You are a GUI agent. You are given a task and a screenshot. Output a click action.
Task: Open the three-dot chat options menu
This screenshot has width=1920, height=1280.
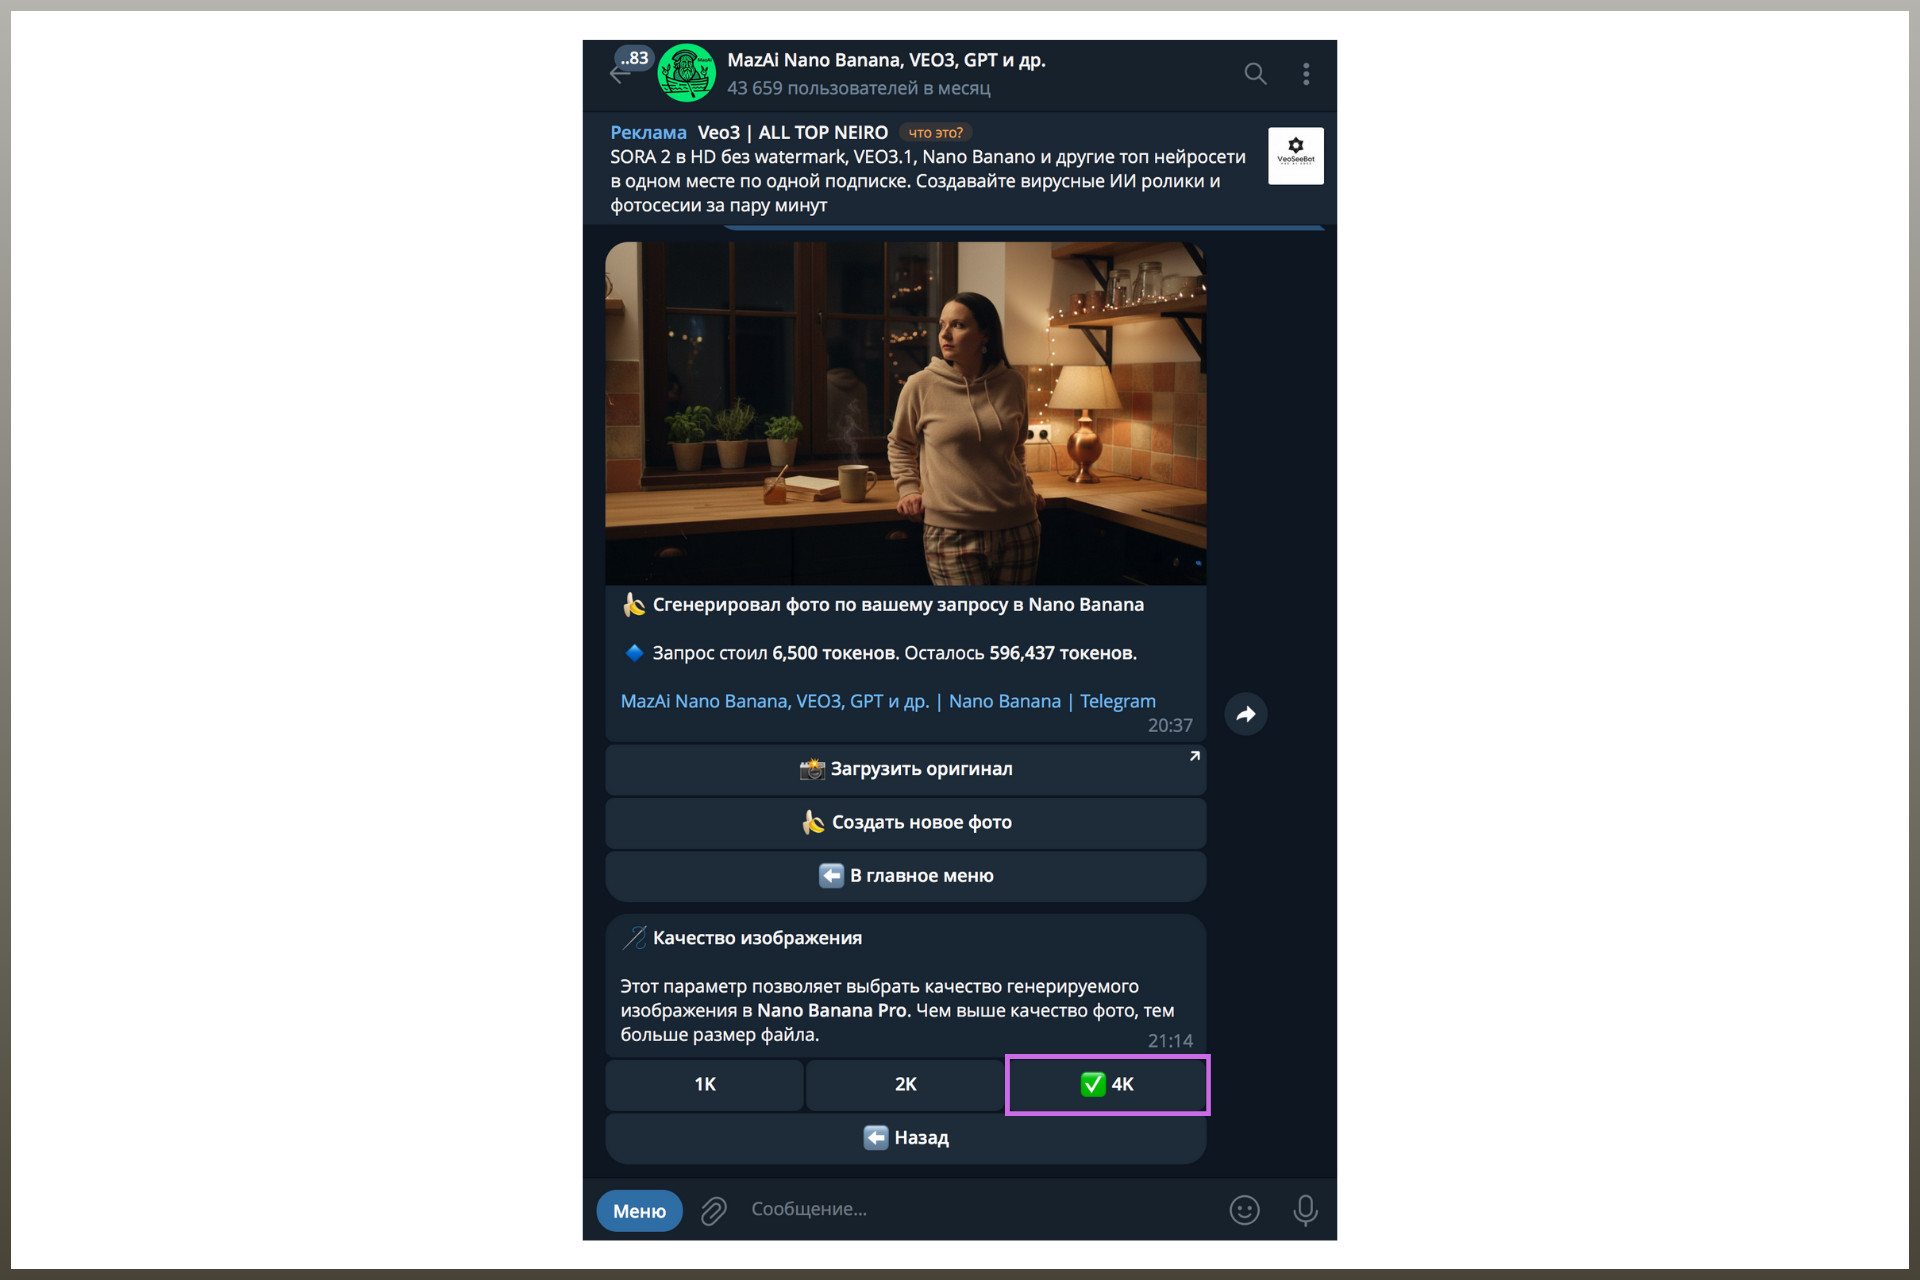tap(1306, 74)
